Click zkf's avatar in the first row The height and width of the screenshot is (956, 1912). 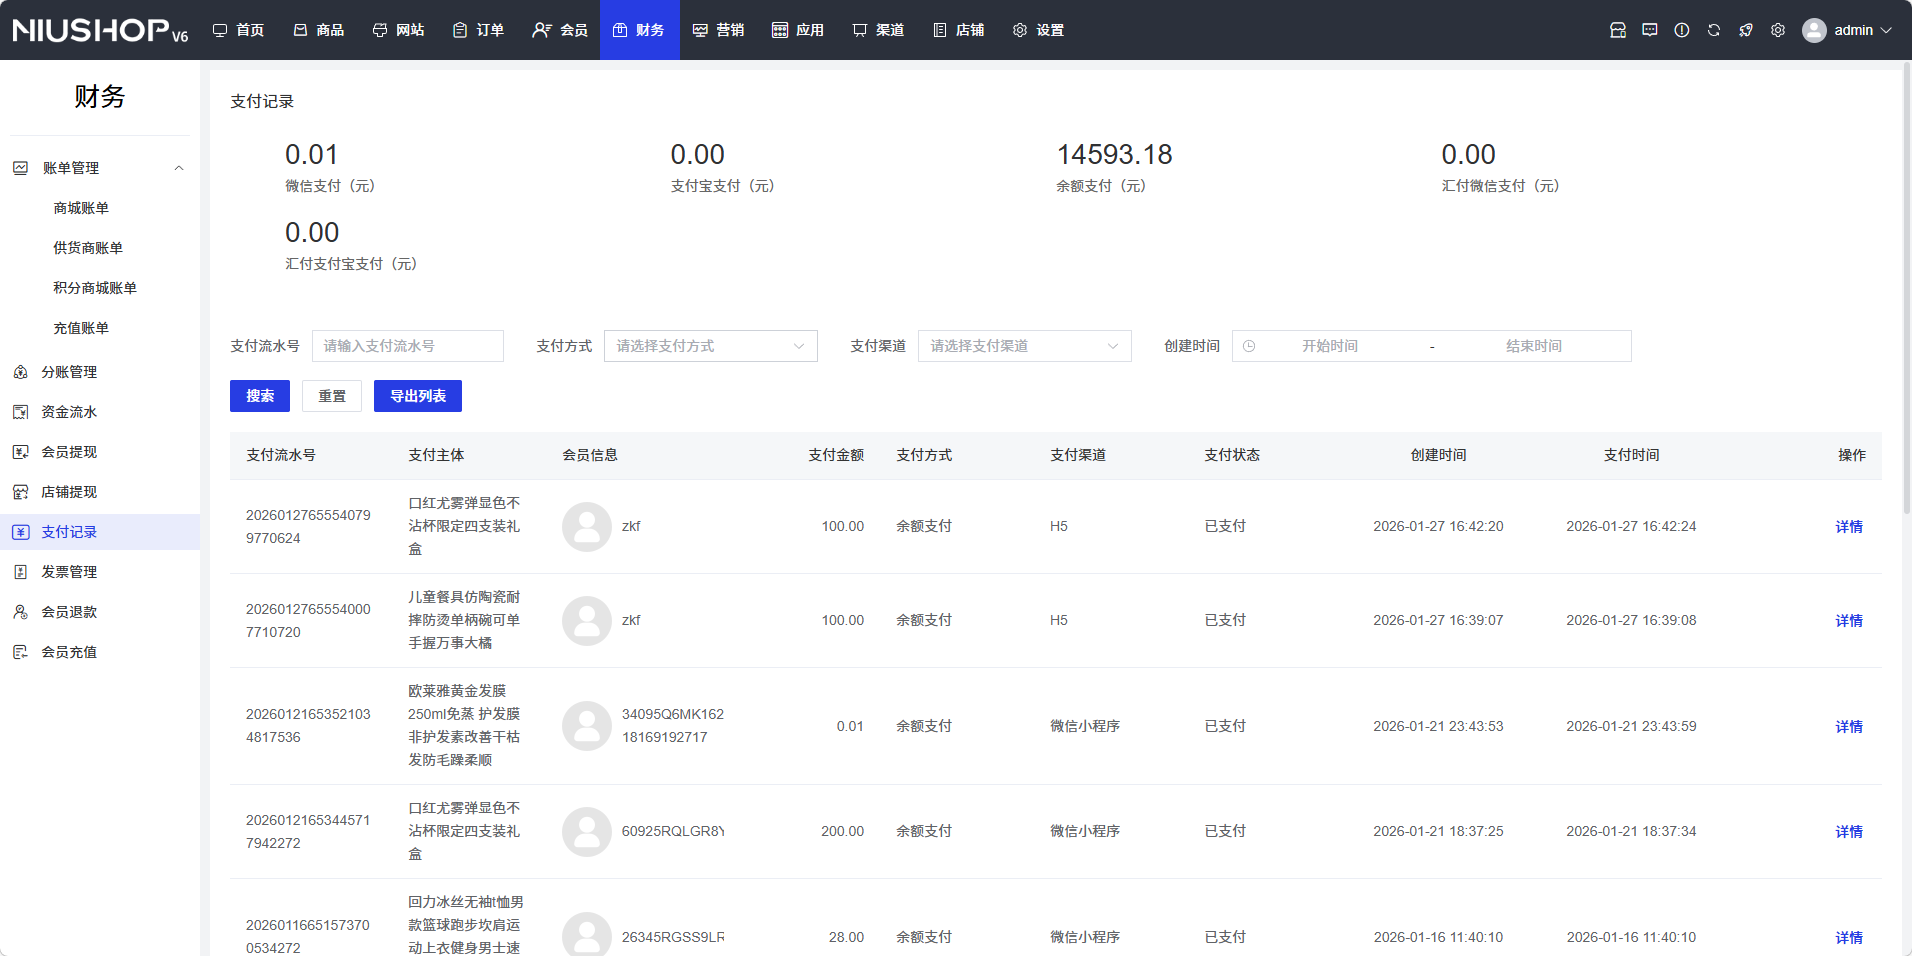click(x=587, y=527)
